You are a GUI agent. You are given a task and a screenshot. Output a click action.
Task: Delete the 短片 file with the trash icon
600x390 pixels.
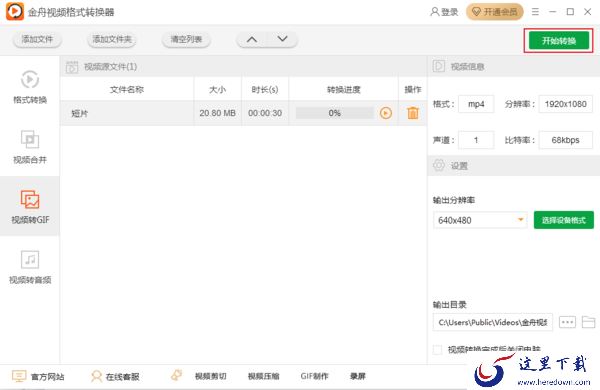[412, 113]
